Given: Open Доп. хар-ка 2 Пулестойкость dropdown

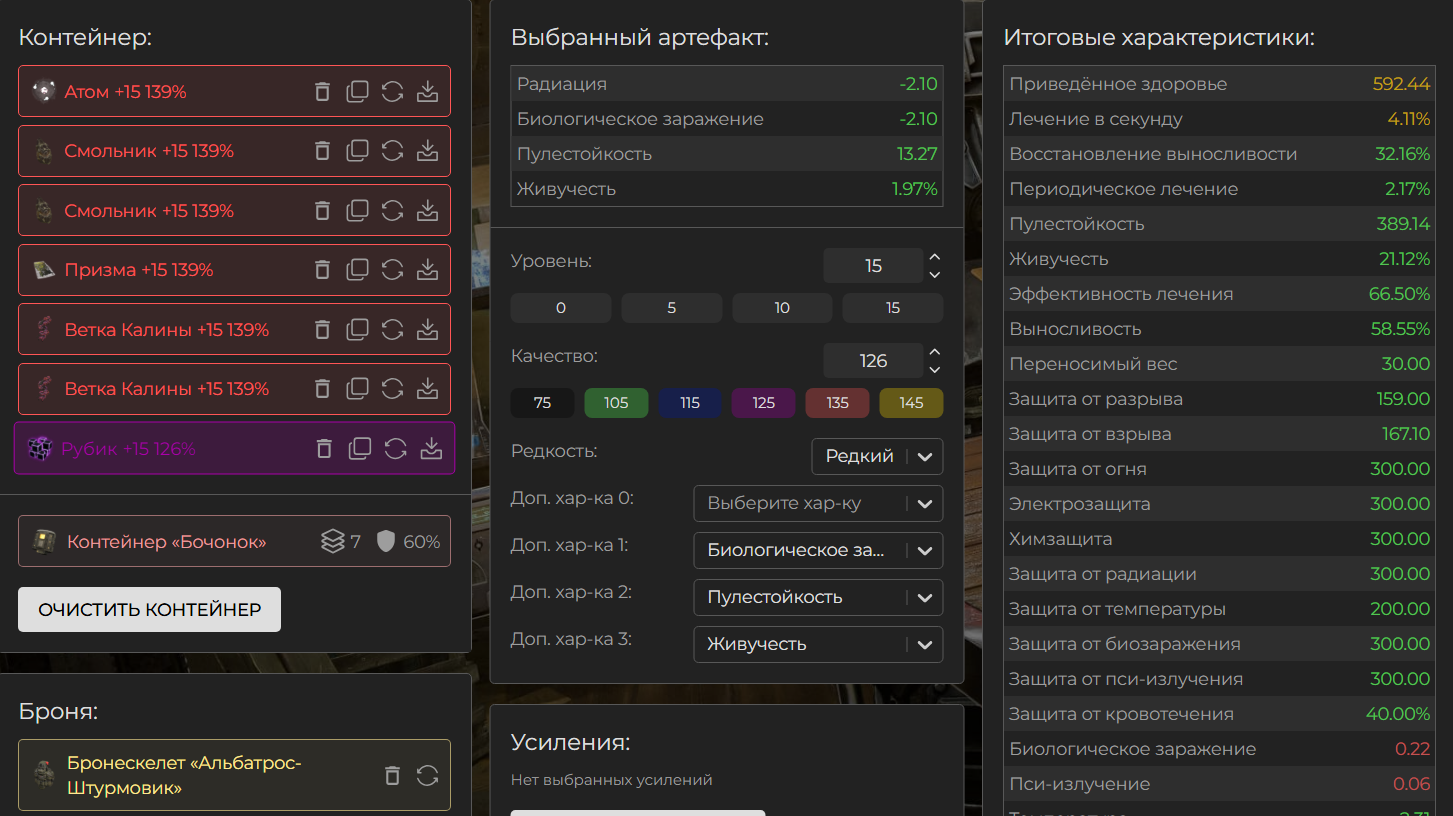Looking at the screenshot, I should click(x=818, y=597).
